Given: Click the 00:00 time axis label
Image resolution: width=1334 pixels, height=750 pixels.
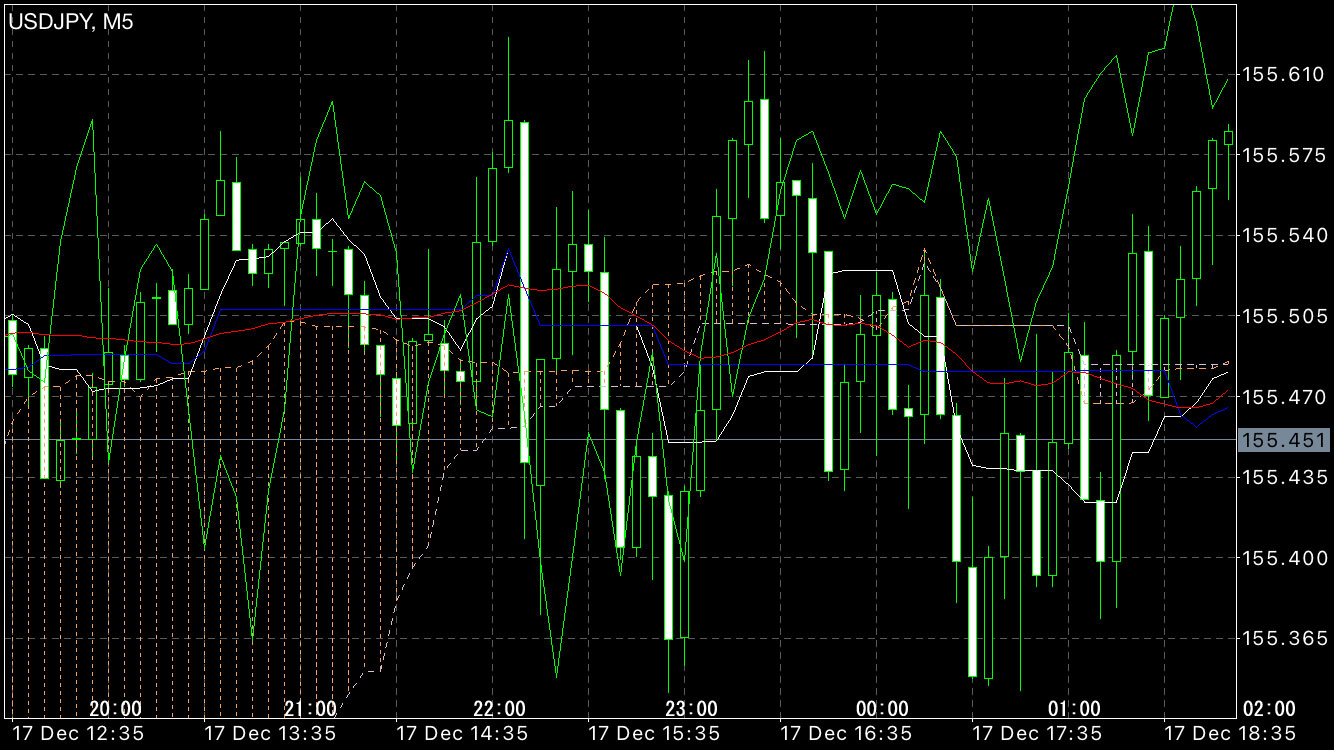Looking at the screenshot, I should (883, 709).
